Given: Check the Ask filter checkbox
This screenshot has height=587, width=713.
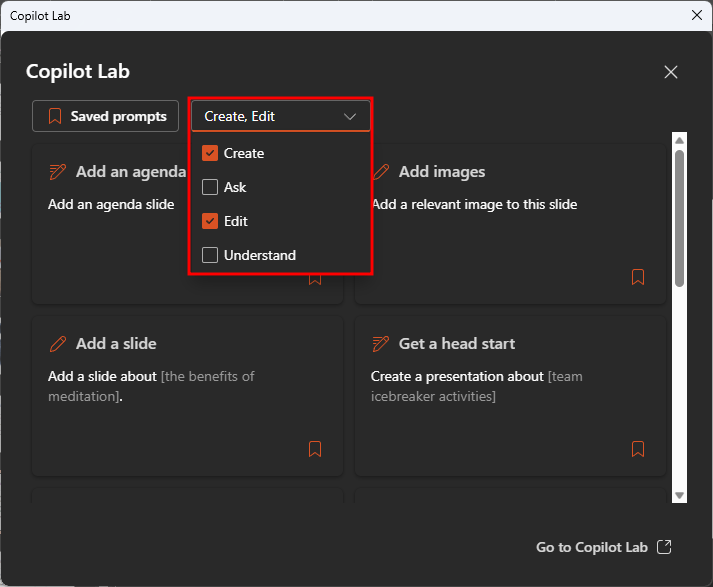Looking at the screenshot, I should tap(210, 187).
